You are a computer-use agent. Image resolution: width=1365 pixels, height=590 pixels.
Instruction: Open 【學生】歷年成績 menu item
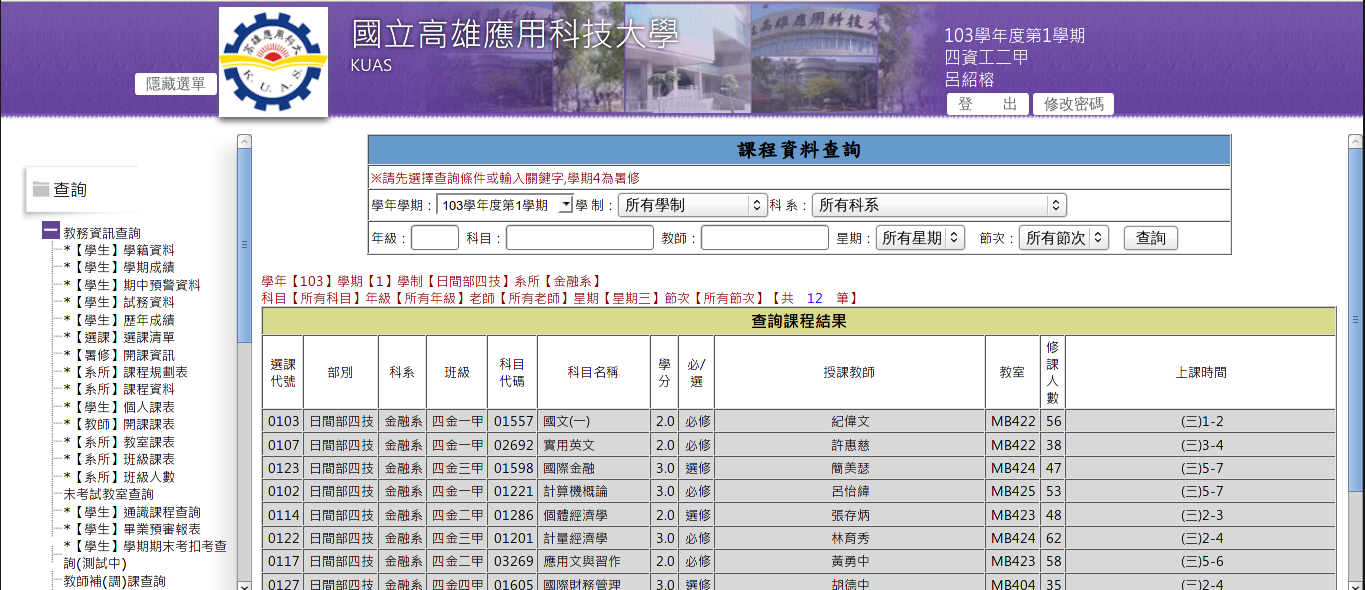[x=119, y=320]
